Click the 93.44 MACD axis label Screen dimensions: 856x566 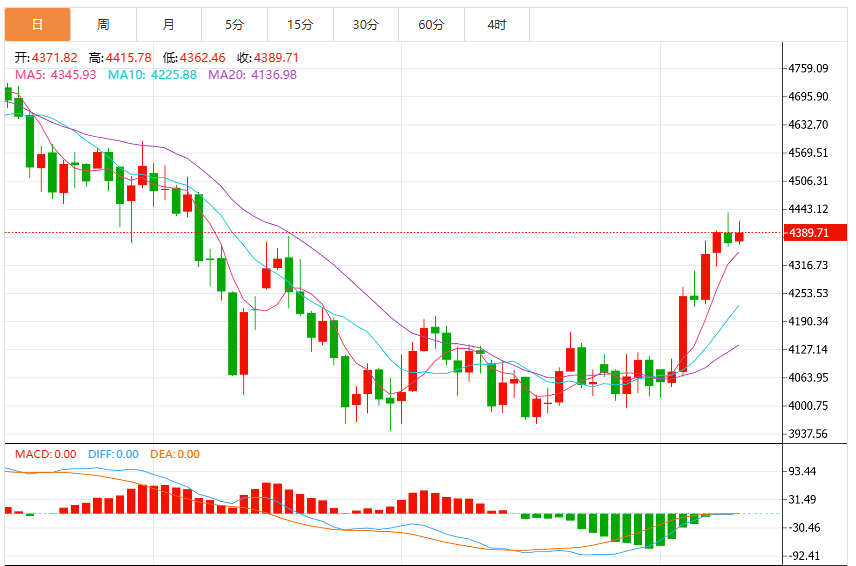pos(802,471)
